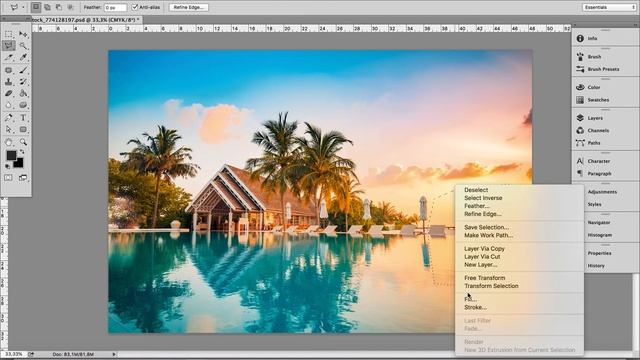Choose Free Transform
Screen dimensions: 640x360
[x=484, y=278]
